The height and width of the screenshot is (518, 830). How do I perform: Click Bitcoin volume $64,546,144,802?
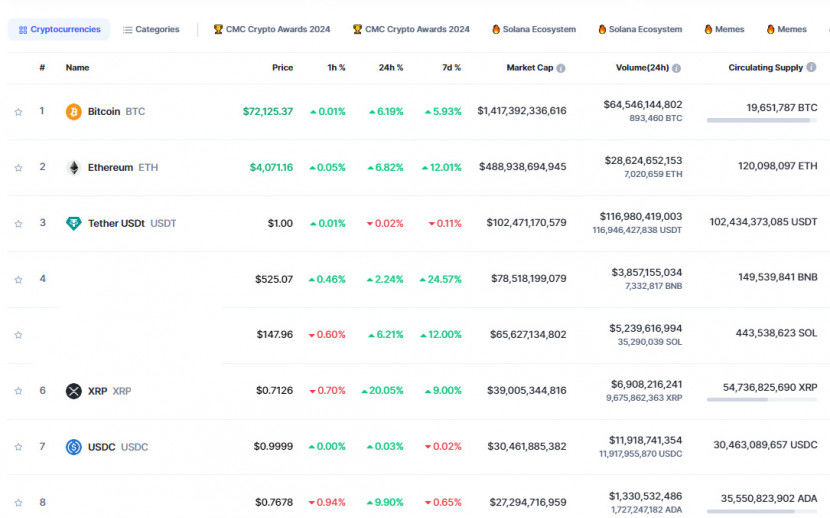coord(643,105)
